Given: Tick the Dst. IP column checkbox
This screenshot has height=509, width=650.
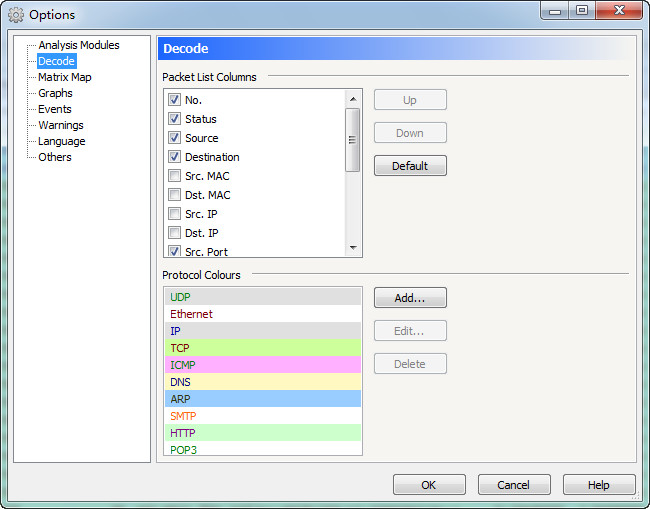Looking at the screenshot, I should (175, 233).
